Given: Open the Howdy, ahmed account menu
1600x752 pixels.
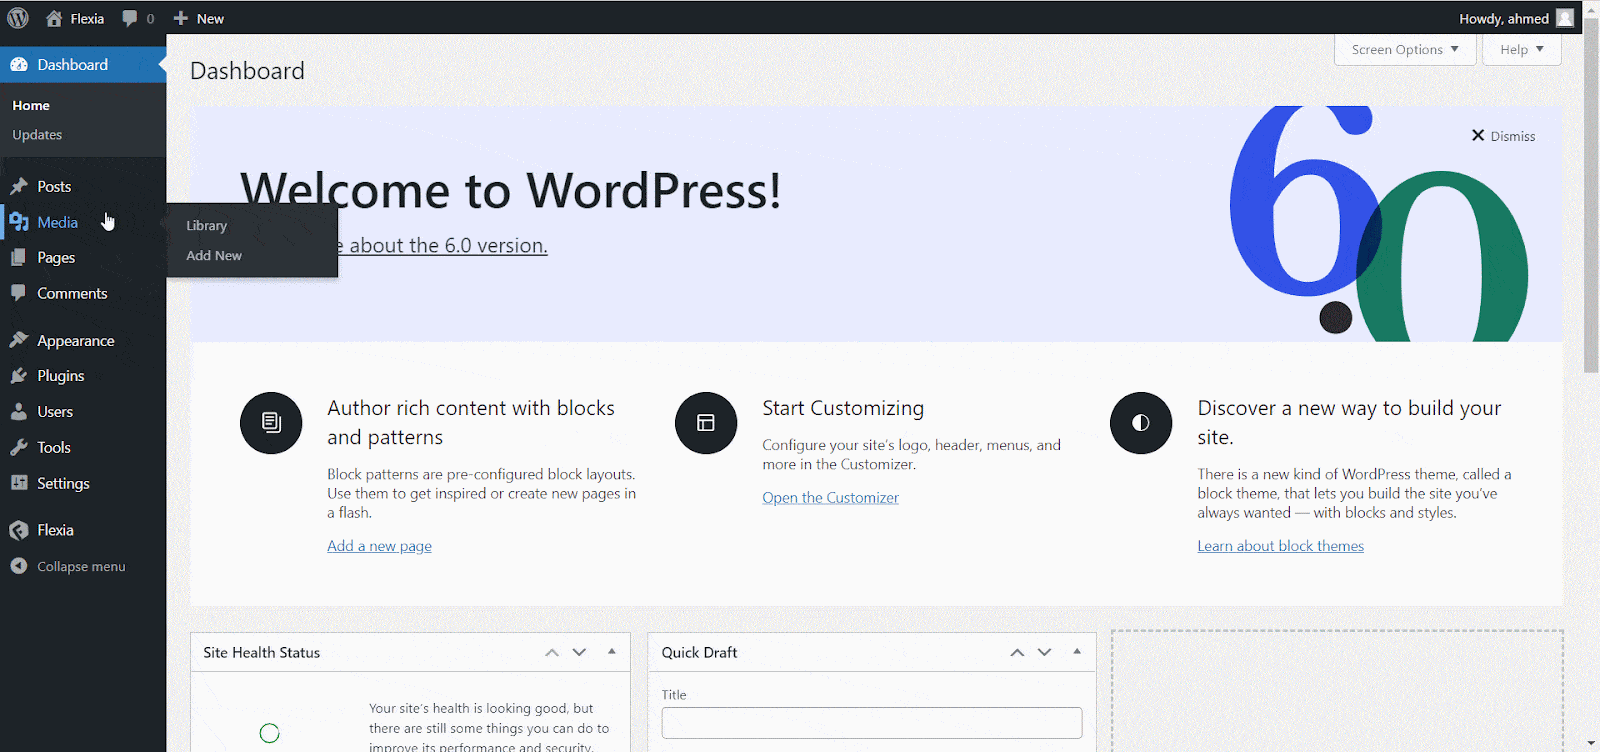Looking at the screenshot, I should coord(1516,18).
